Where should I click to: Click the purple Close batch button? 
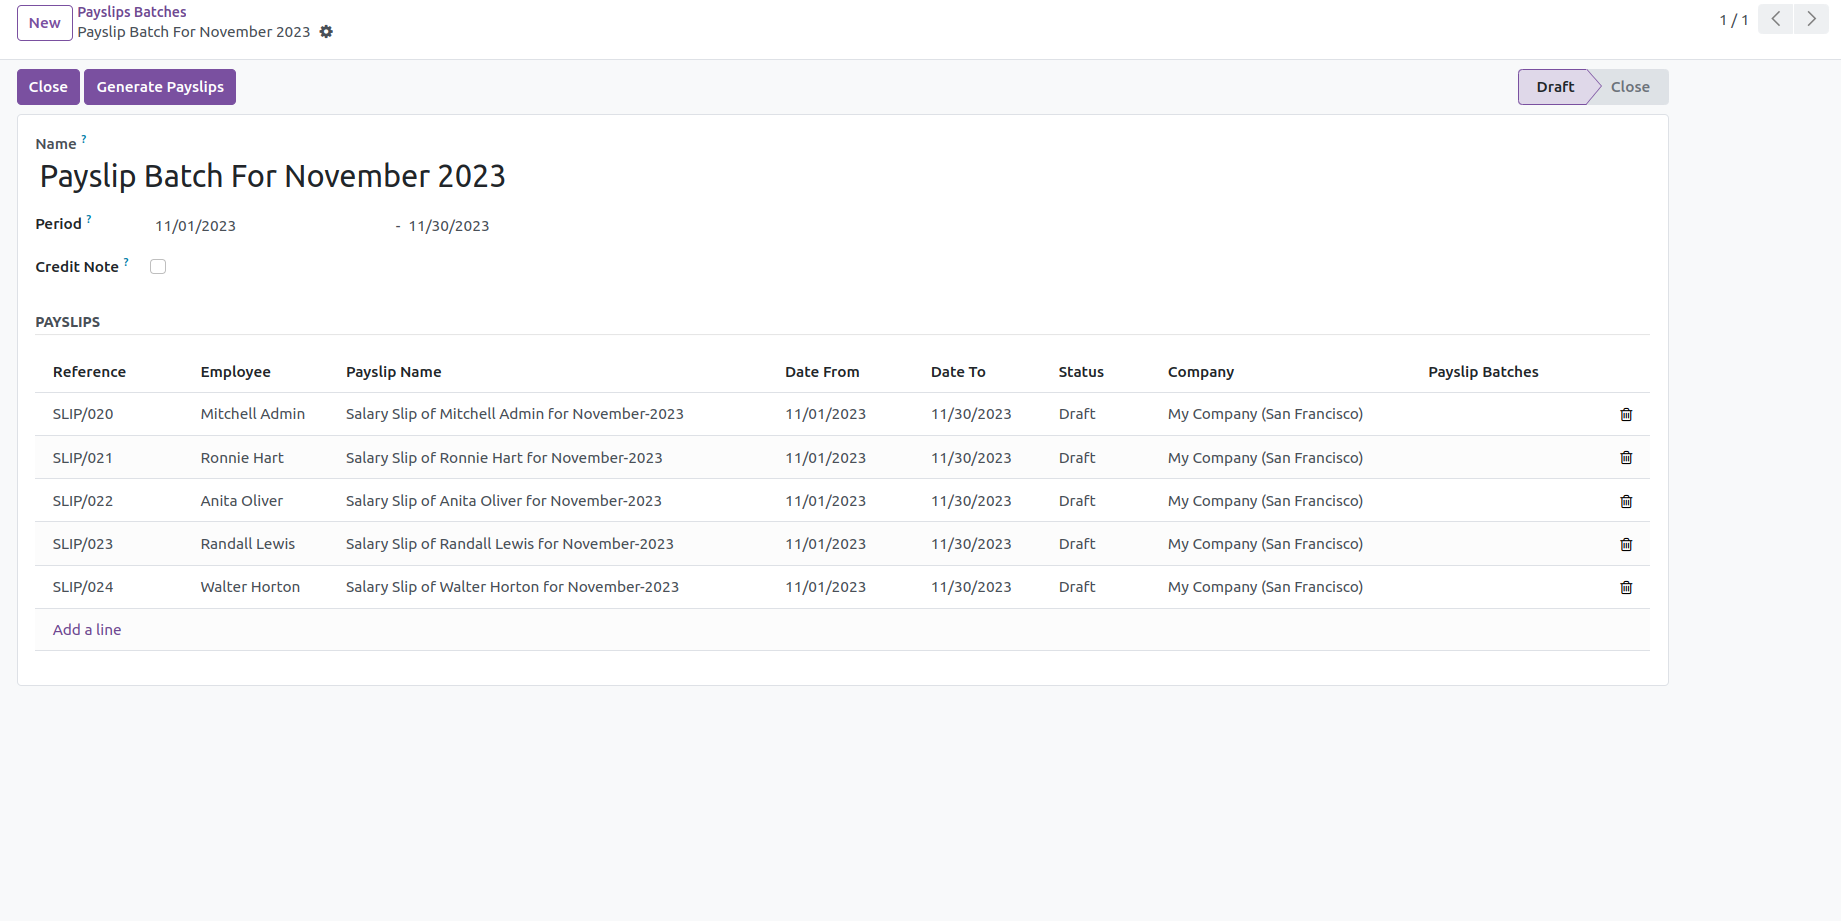pyautogui.click(x=48, y=87)
